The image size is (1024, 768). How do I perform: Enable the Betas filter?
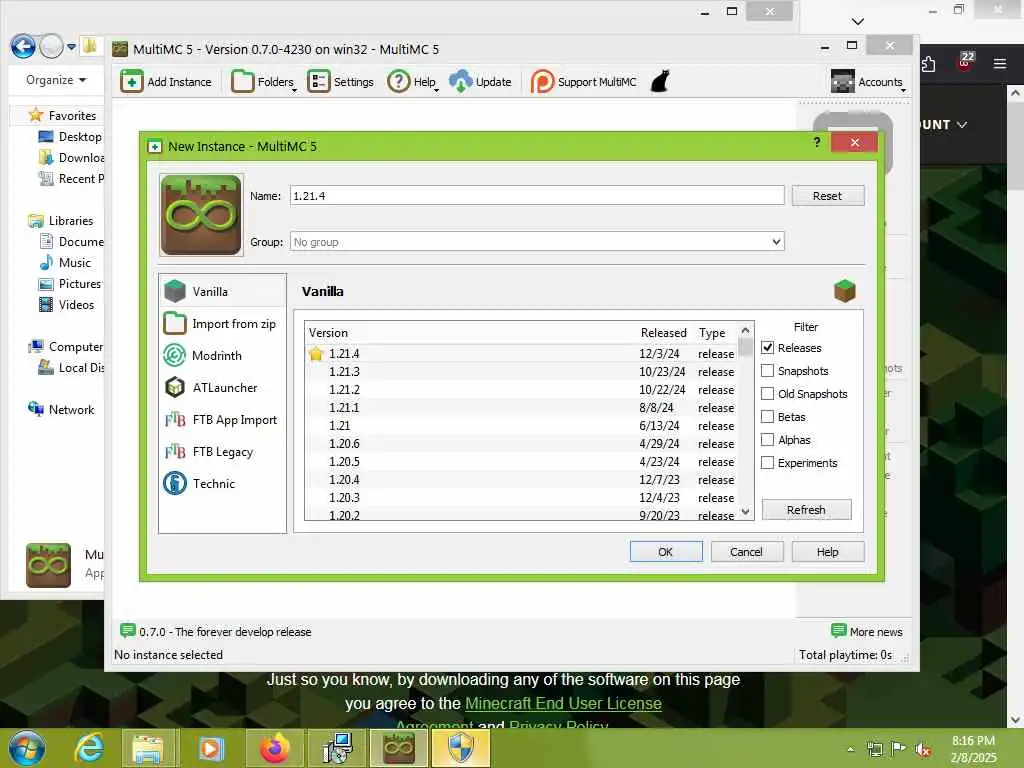coord(768,416)
